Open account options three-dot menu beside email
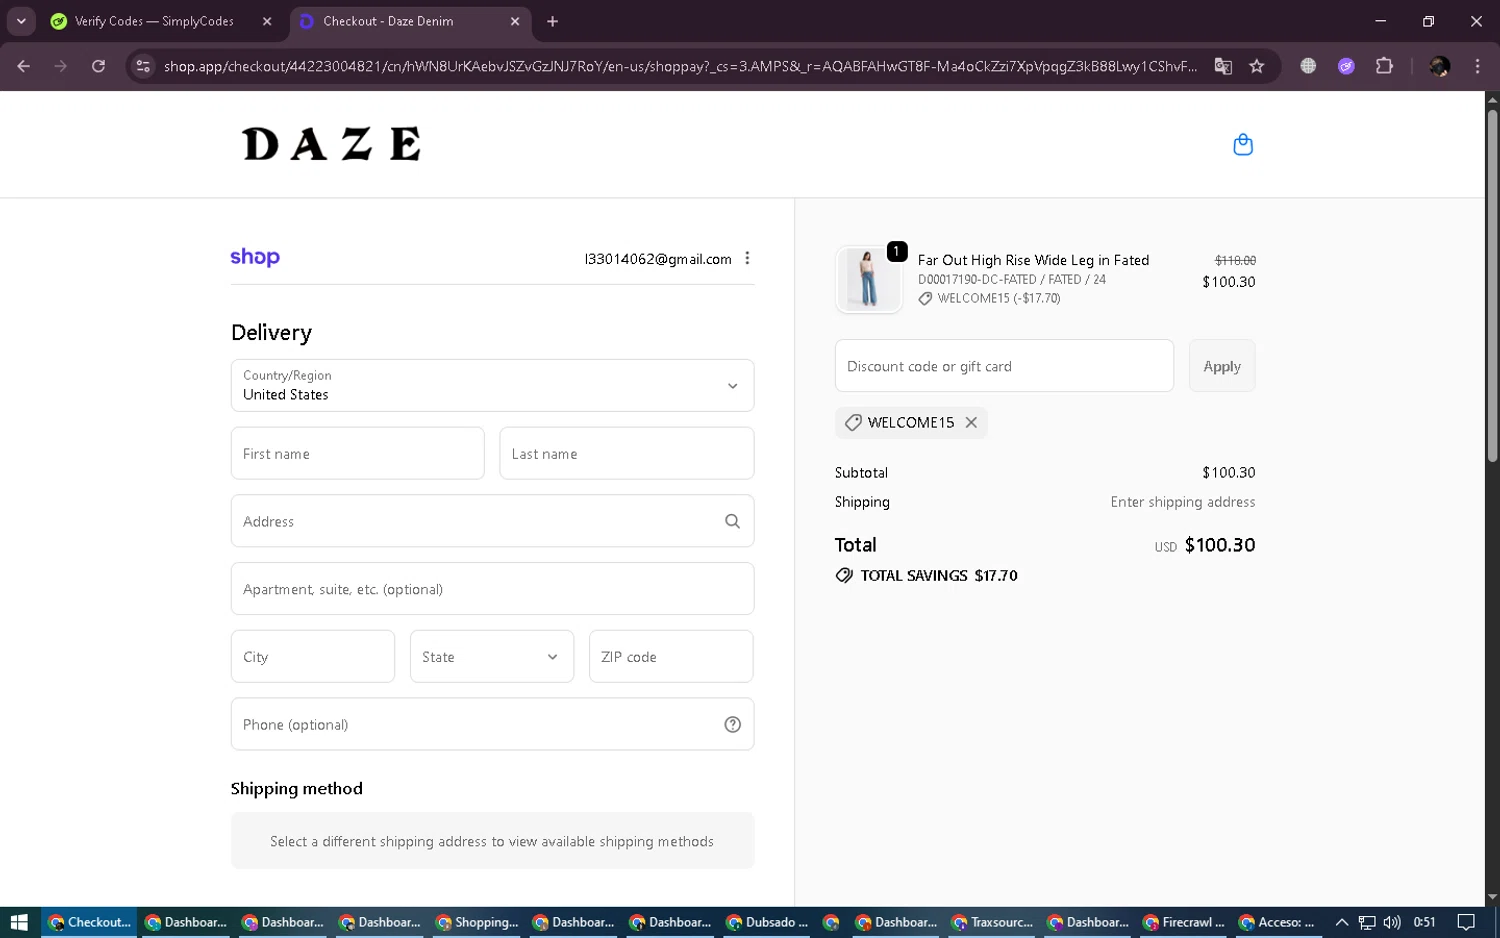The height and width of the screenshot is (938, 1500). [747, 258]
